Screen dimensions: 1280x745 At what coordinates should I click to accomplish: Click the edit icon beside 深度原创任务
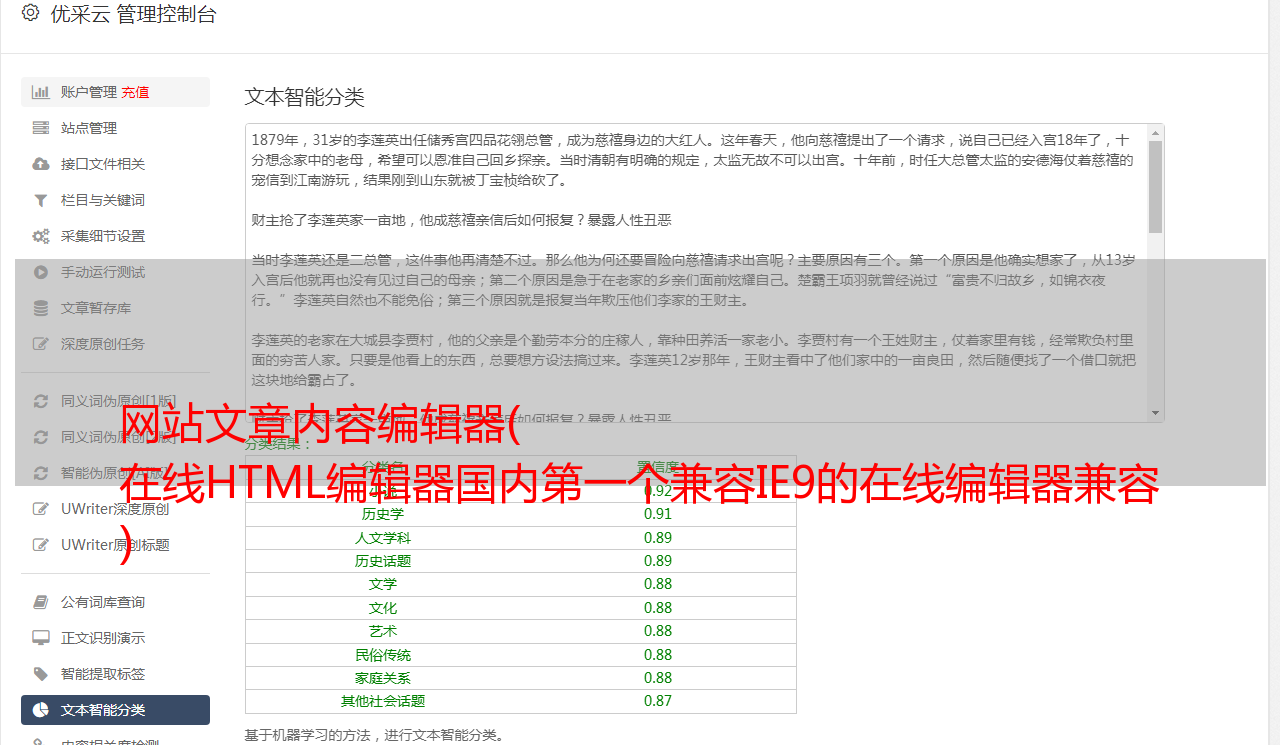click(x=41, y=344)
